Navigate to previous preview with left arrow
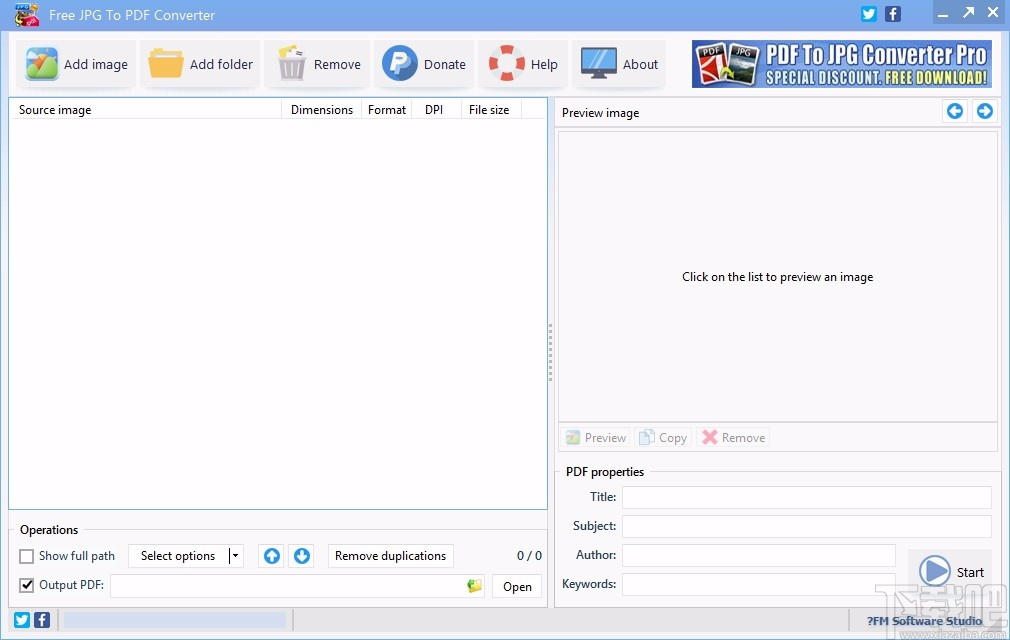 pyautogui.click(x=954, y=111)
